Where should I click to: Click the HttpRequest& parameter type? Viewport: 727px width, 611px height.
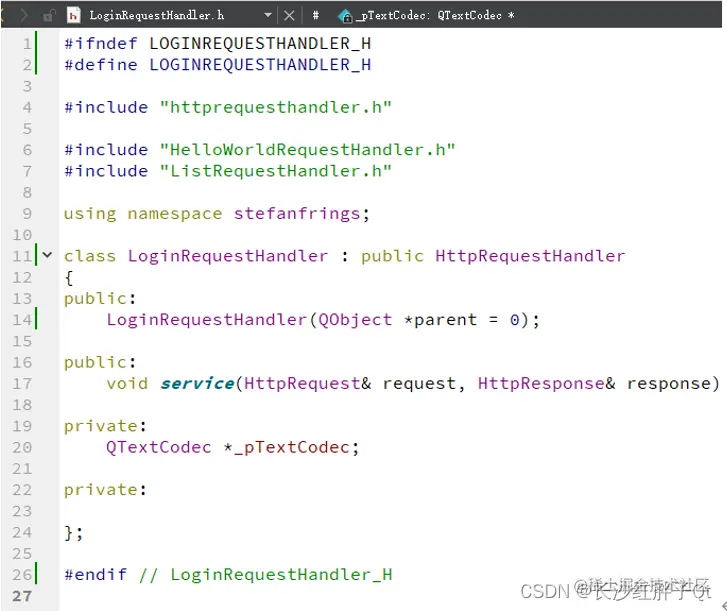(307, 383)
